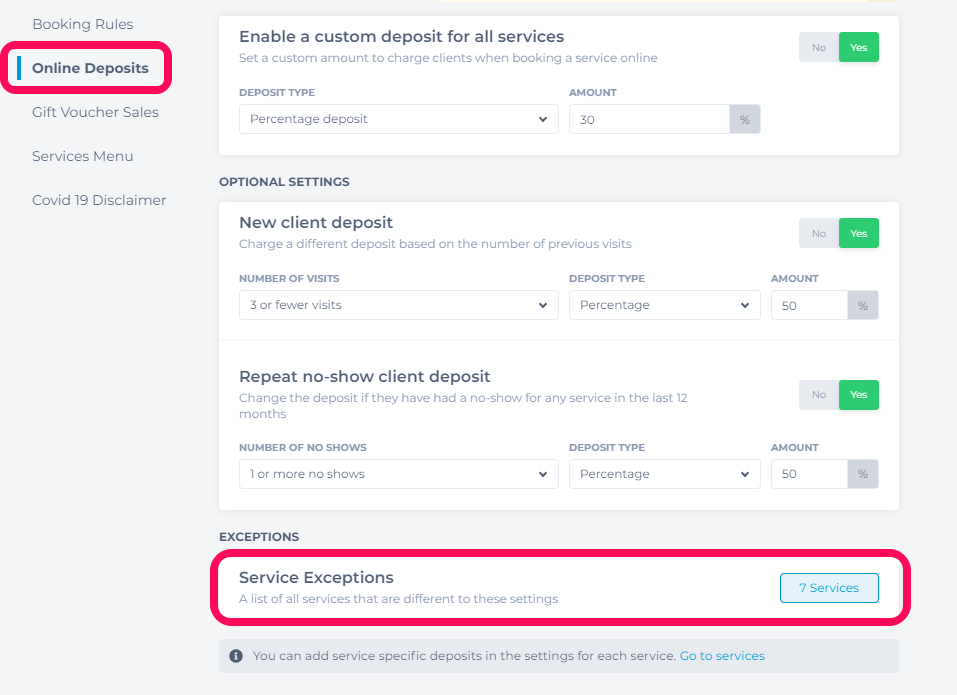Click the percent badge in Repeat no-show row
The width and height of the screenshot is (957, 695).
coord(862,474)
